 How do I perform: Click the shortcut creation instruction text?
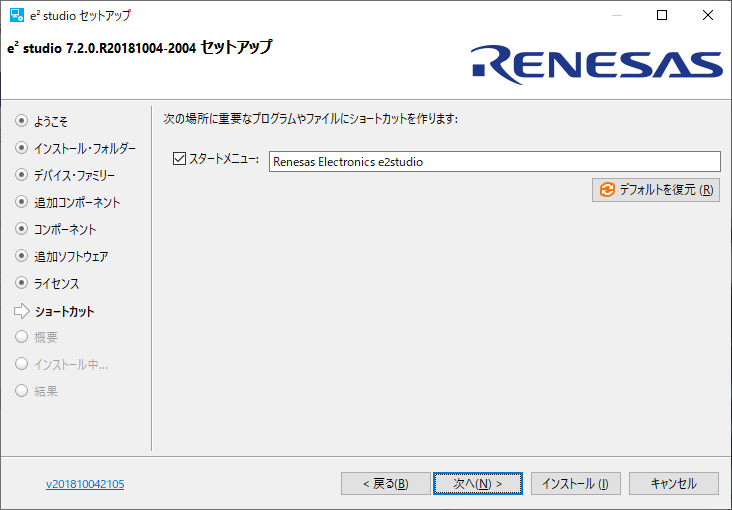point(310,119)
